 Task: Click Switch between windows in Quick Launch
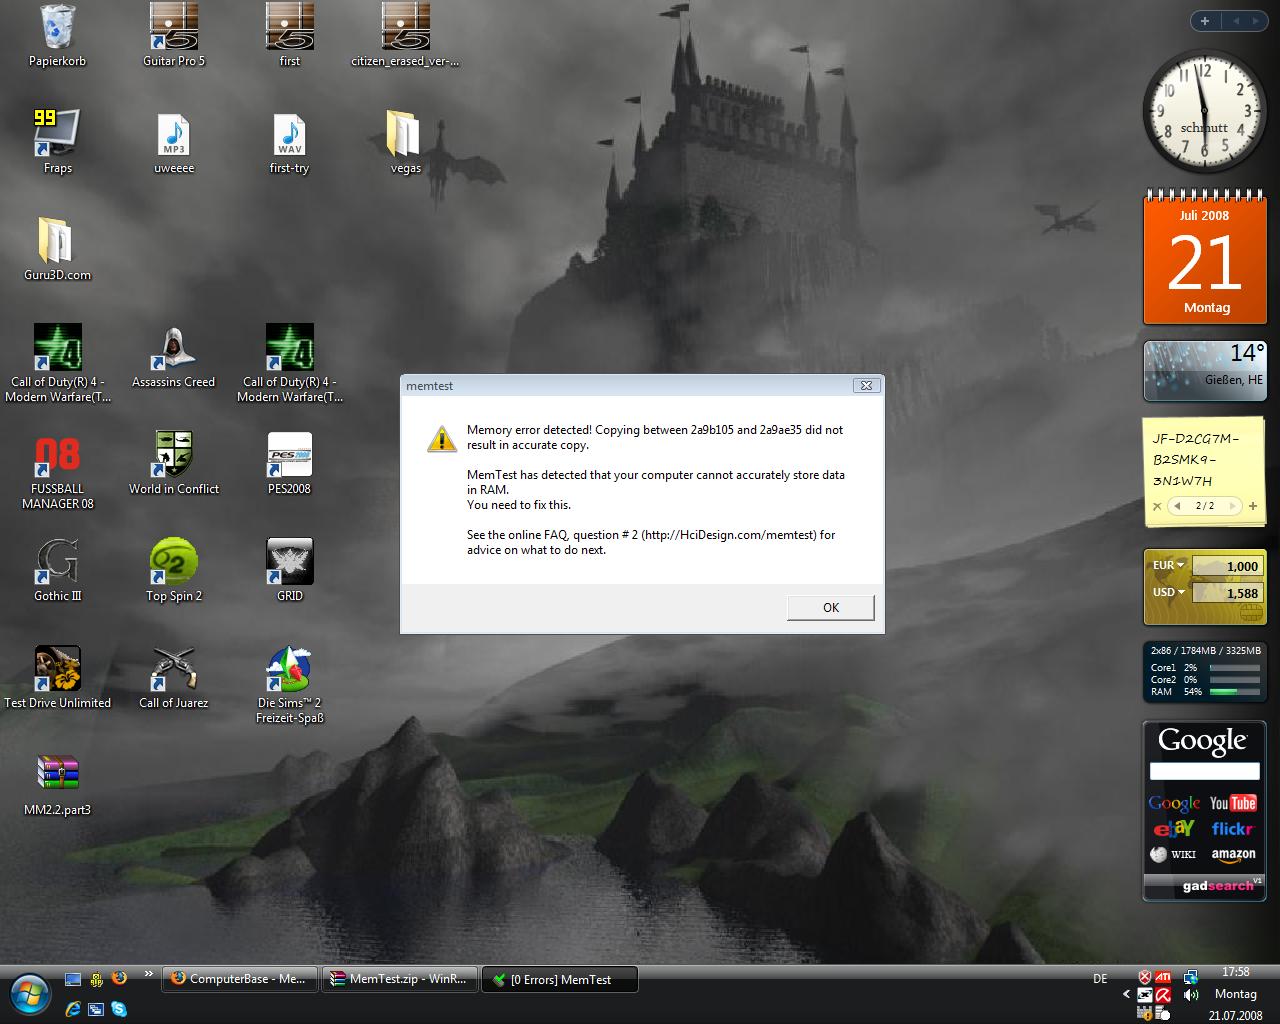(x=96, y=1009)
